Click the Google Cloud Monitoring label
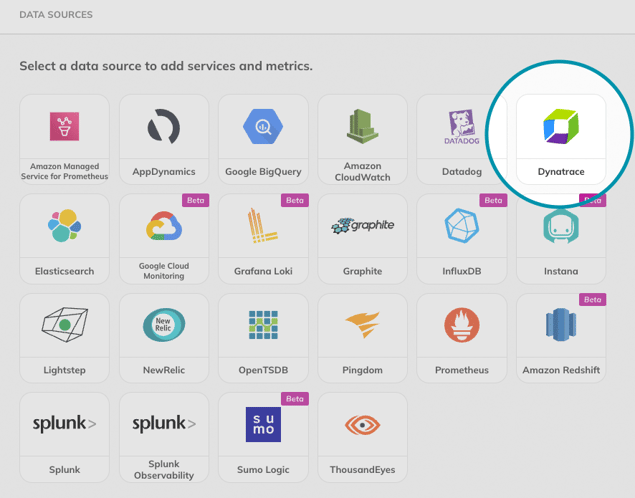The image size is (635, 498). (164, 271)
